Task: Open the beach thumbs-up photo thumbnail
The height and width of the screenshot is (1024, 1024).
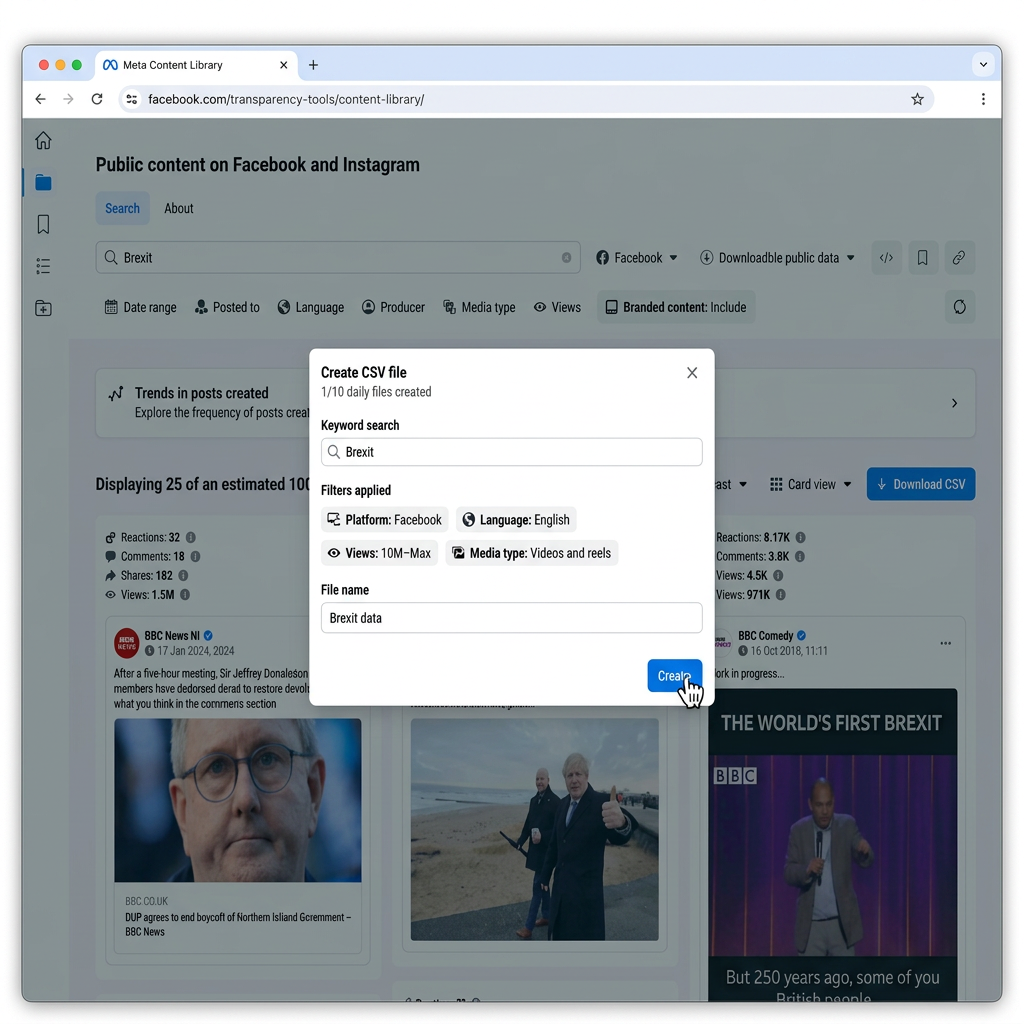Action: point(534,829)
